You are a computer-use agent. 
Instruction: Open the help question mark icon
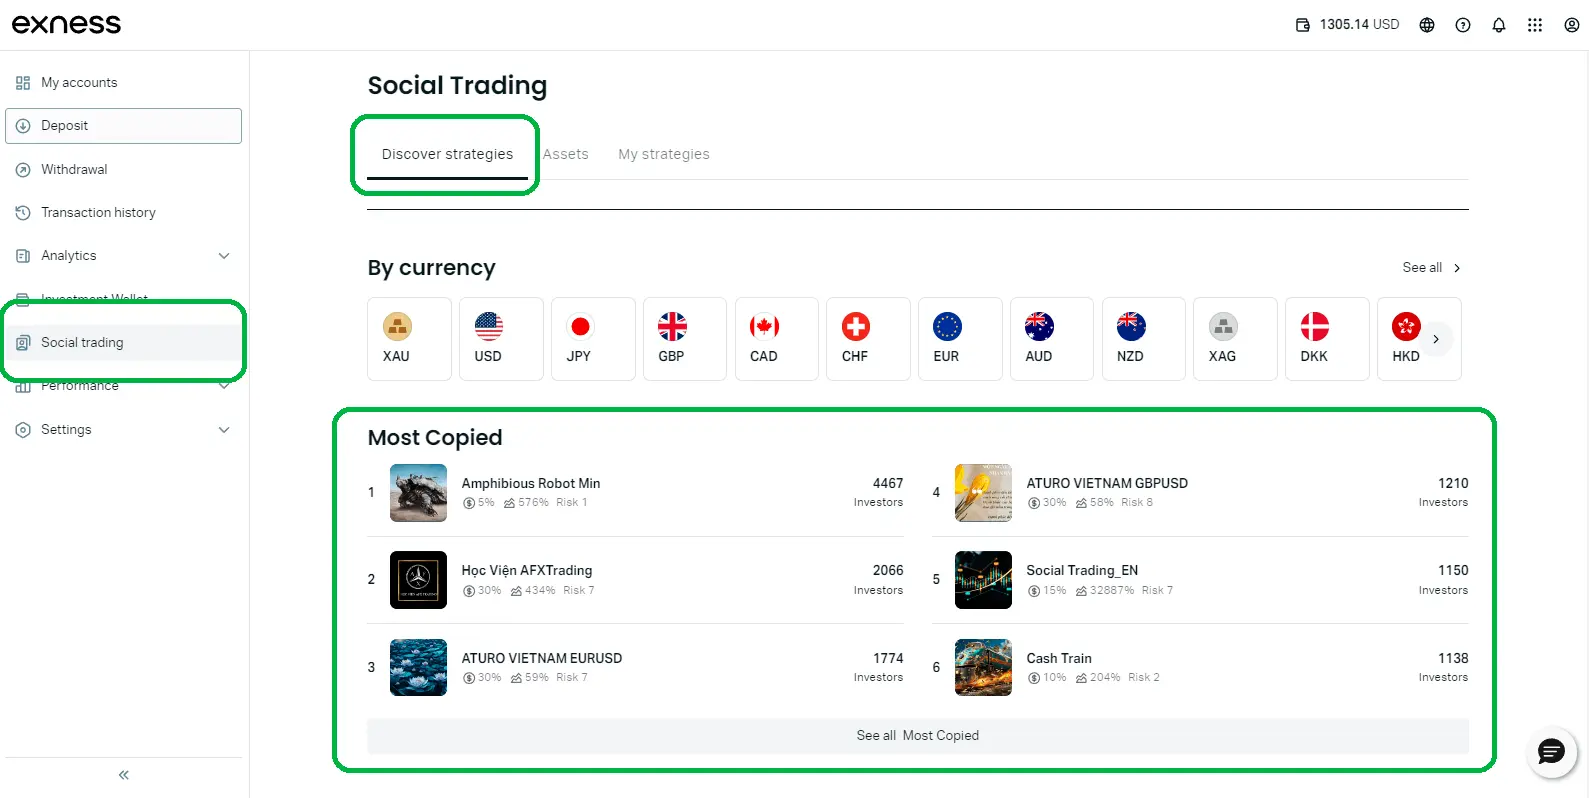point(1463,25)
